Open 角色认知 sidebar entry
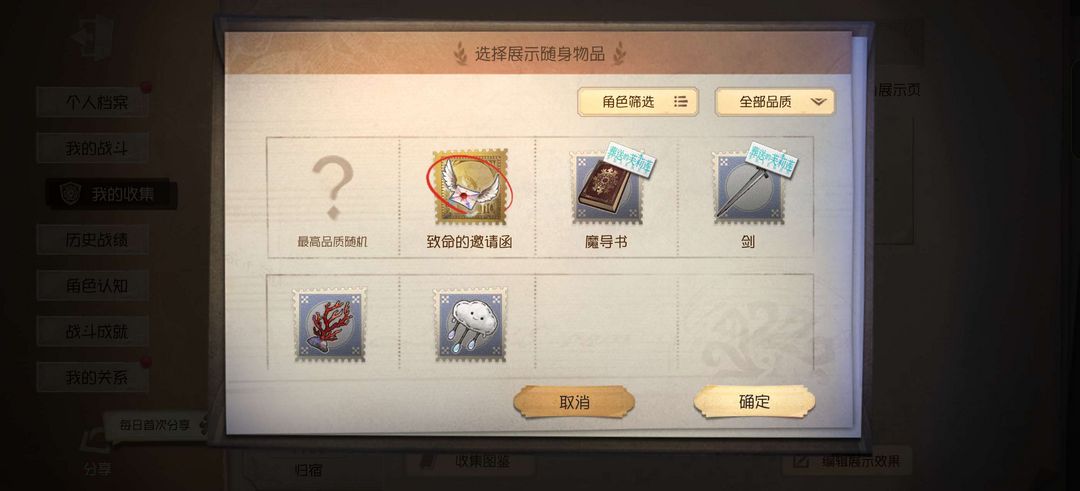This screenshot has height=491, width=1080. pos(92,285)
